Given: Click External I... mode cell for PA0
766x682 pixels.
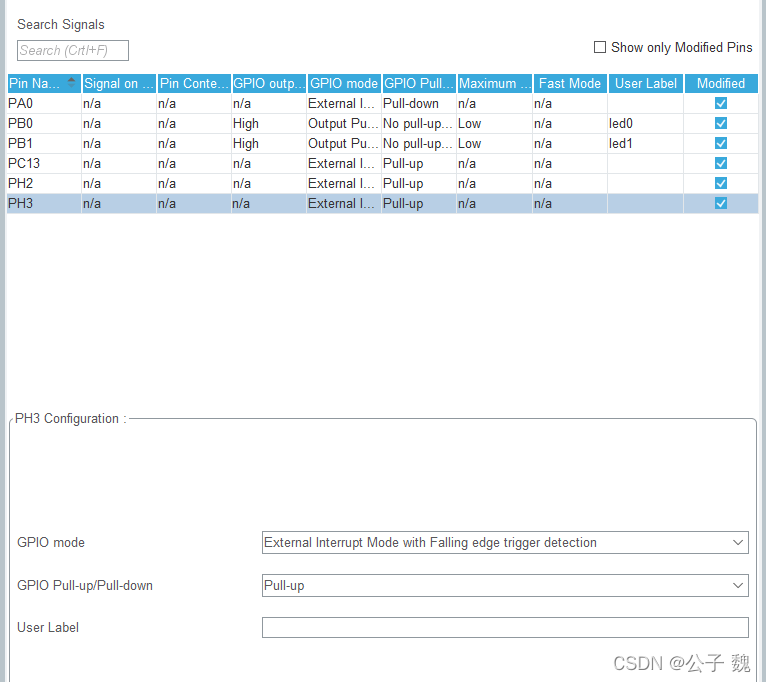Looking at the screenshot, I should (x=344, y=104).
